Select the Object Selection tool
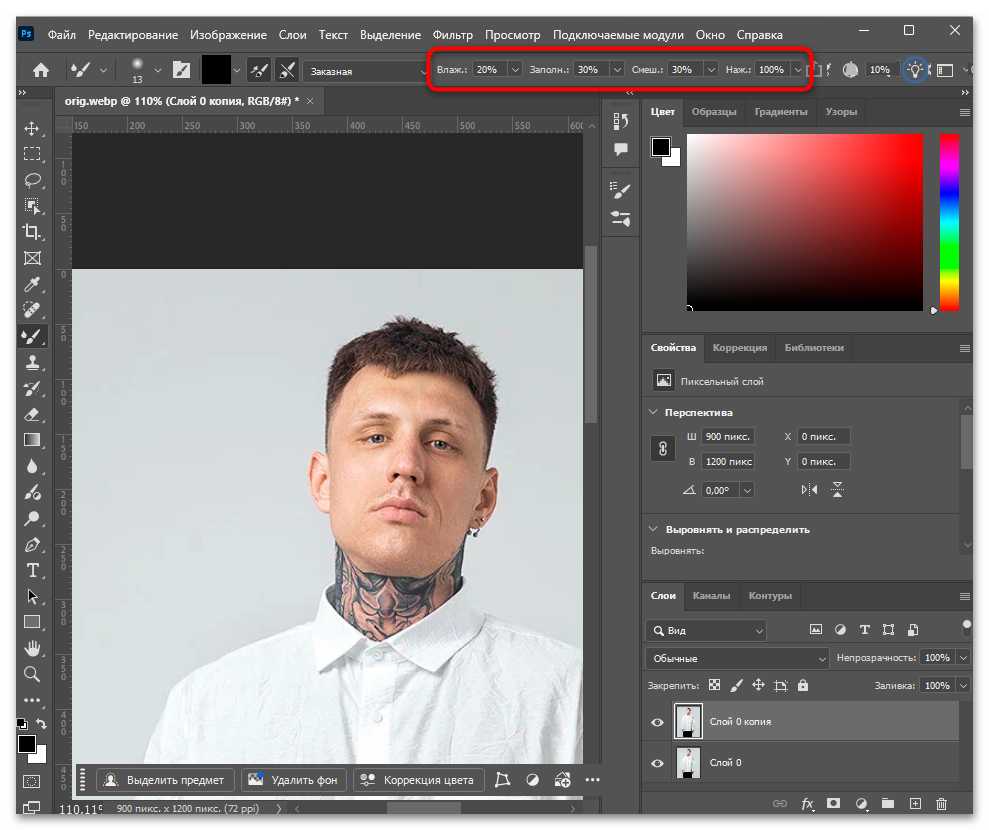 coord(32,206)
